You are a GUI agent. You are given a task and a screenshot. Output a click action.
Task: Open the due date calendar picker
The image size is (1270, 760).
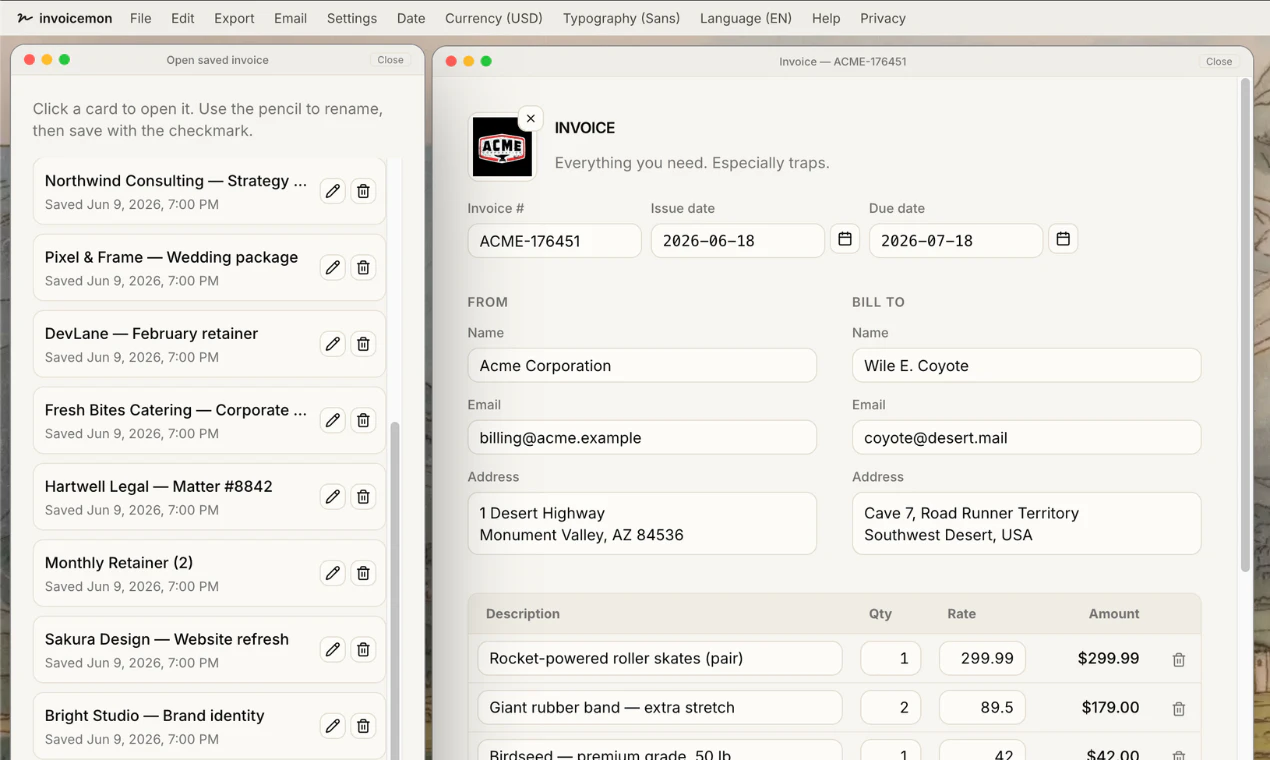click(1063, 239)
